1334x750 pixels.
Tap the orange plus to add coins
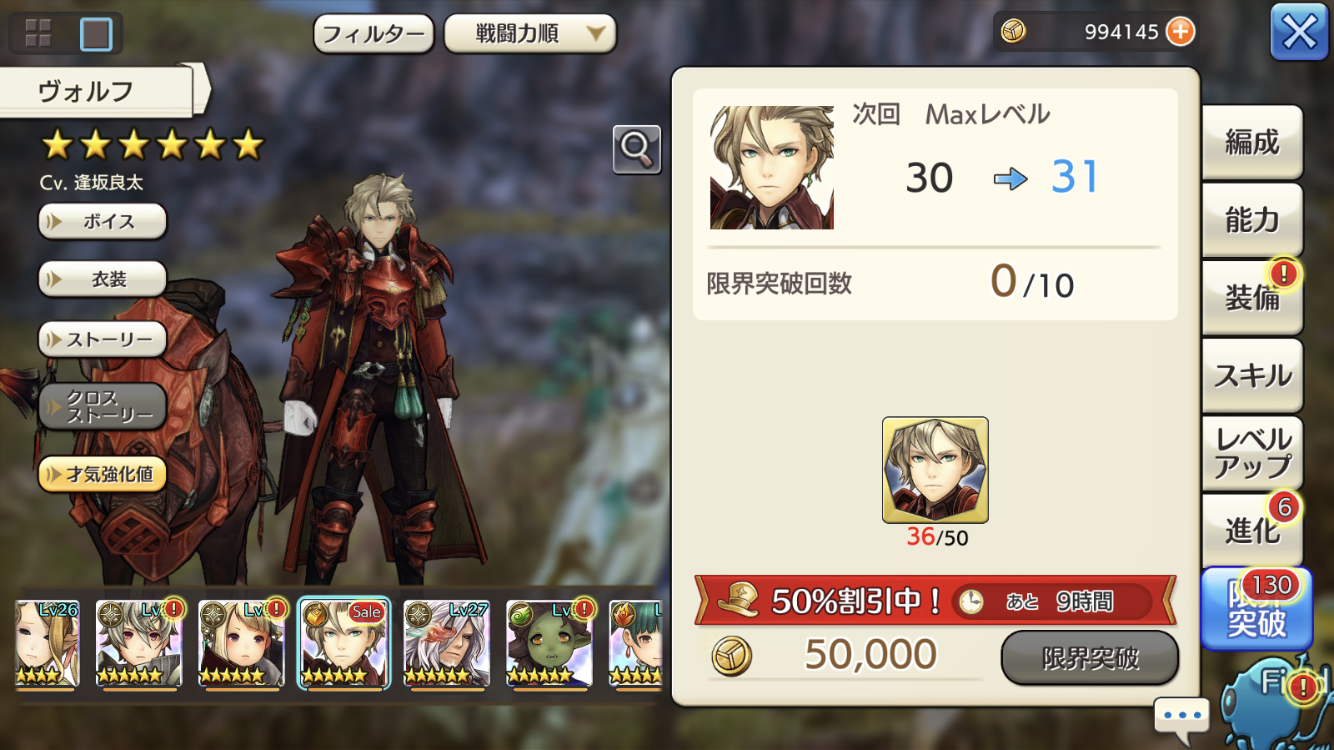(1181, 32)
